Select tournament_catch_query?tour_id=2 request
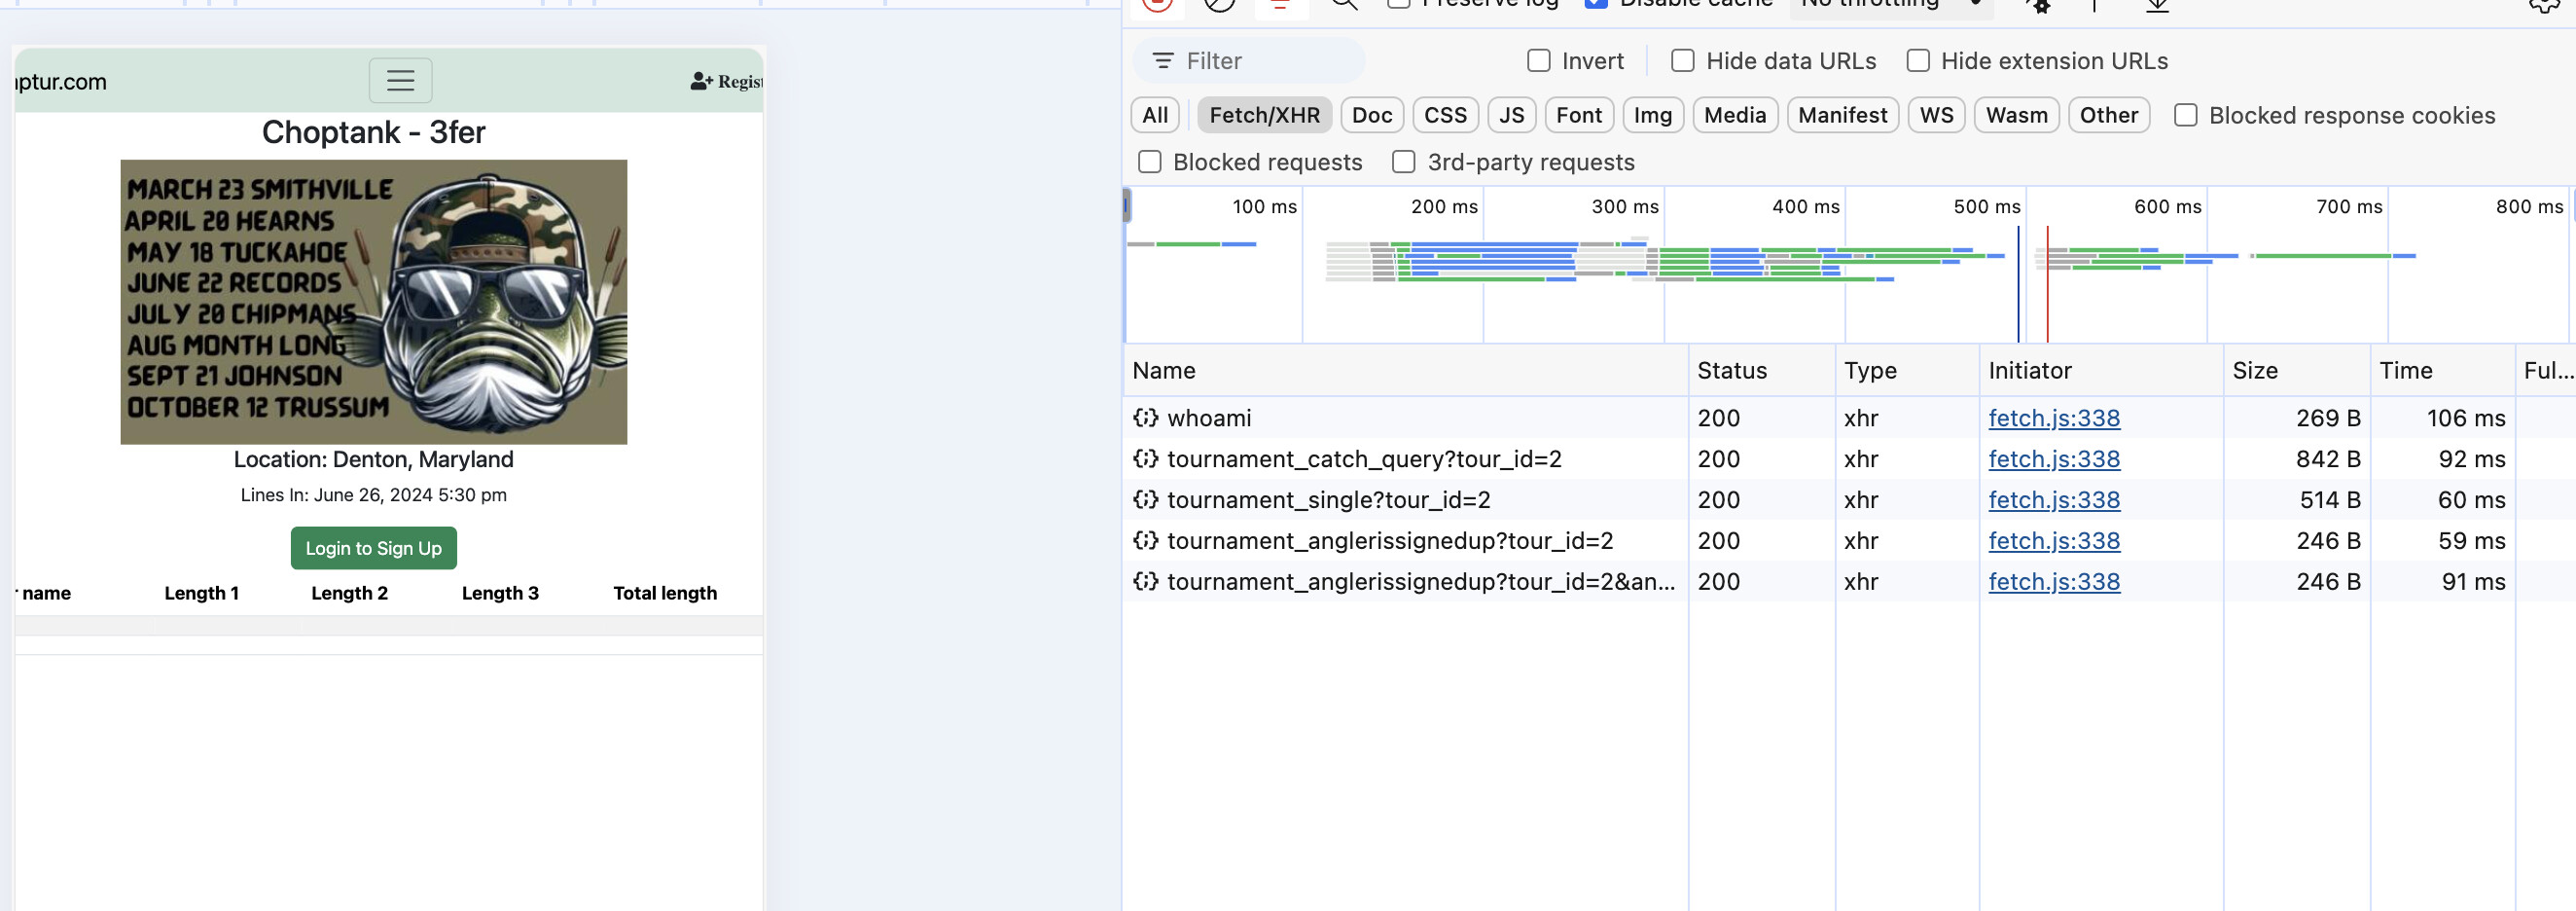2576x911 pixels. pyautogui.click(x=1364, y=459)
